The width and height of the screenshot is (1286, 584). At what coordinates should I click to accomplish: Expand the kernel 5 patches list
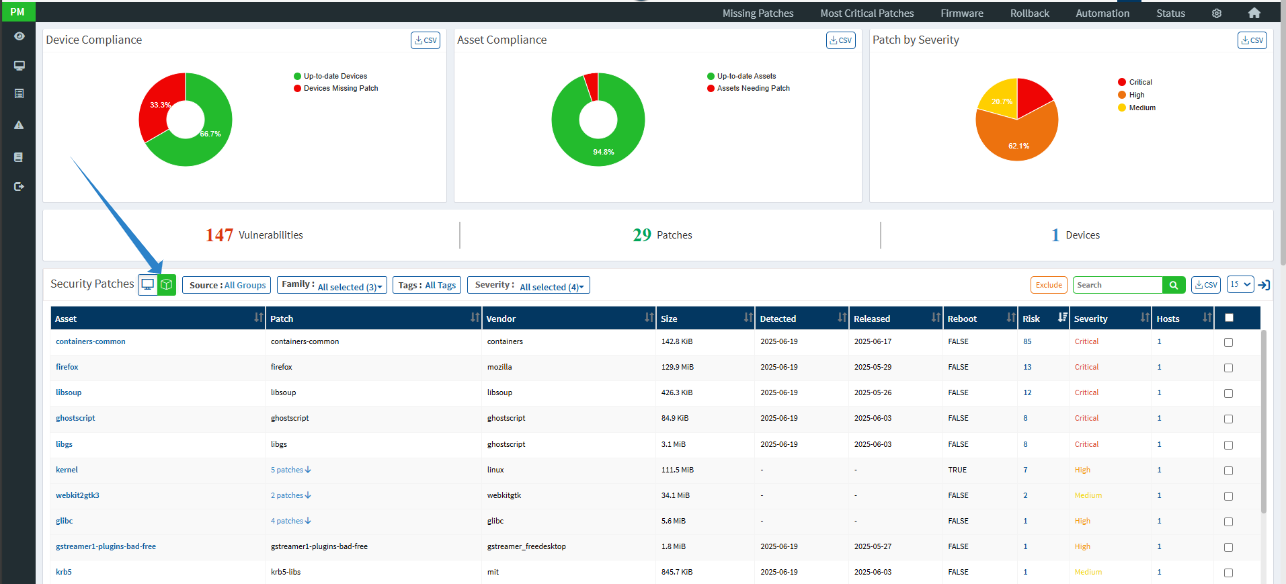291,469
